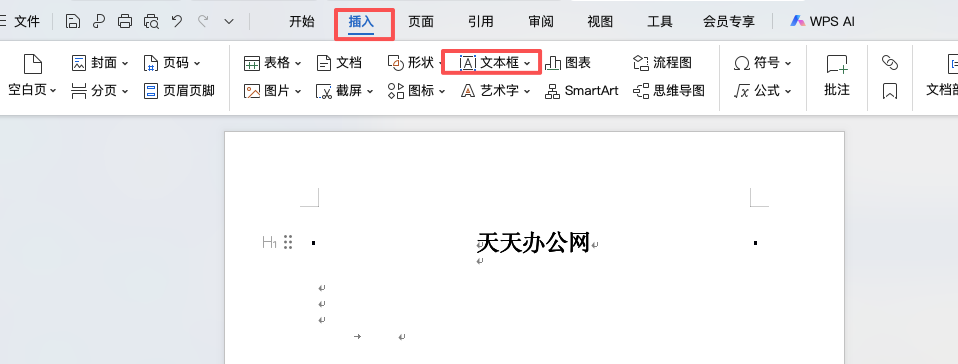
Task: Click the 分页 page break button
Action: click(x=95, y=91)
